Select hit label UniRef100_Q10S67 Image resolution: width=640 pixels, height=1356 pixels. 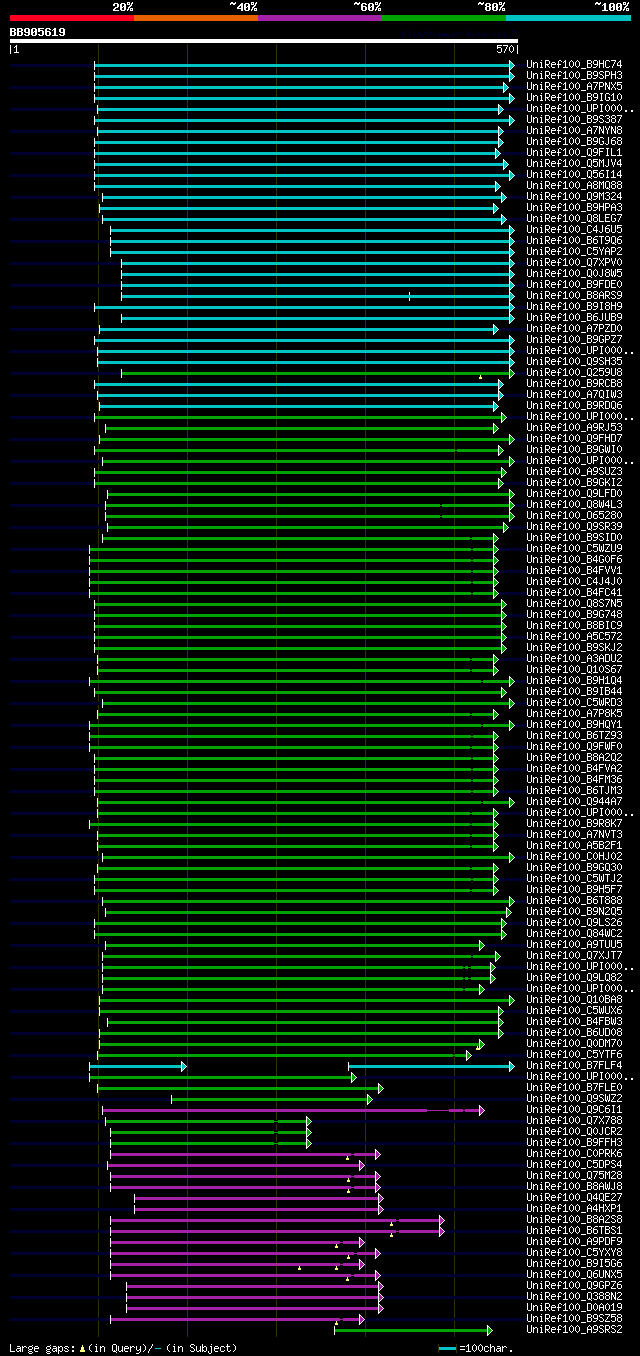tap(574, 670)
